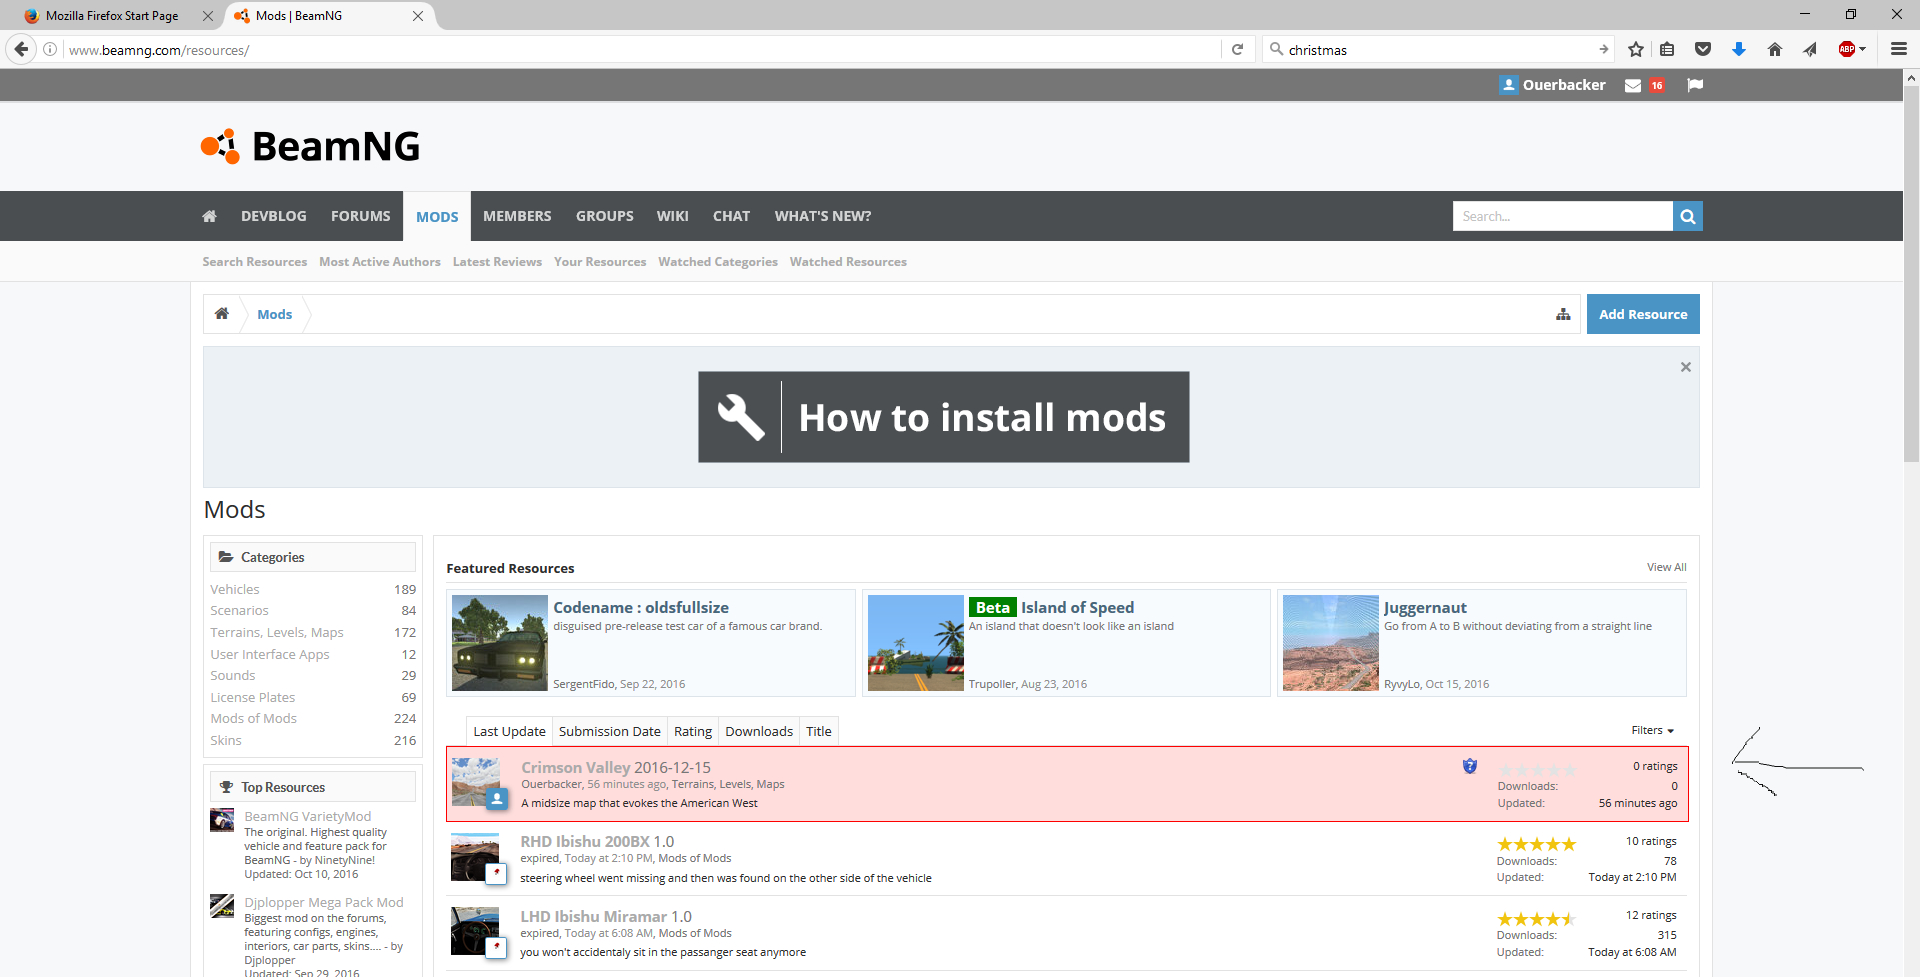Click the paper-plane send tab icon
Screen dimensions: 1920x977
pyautogui.click(x=1810, y=49)
